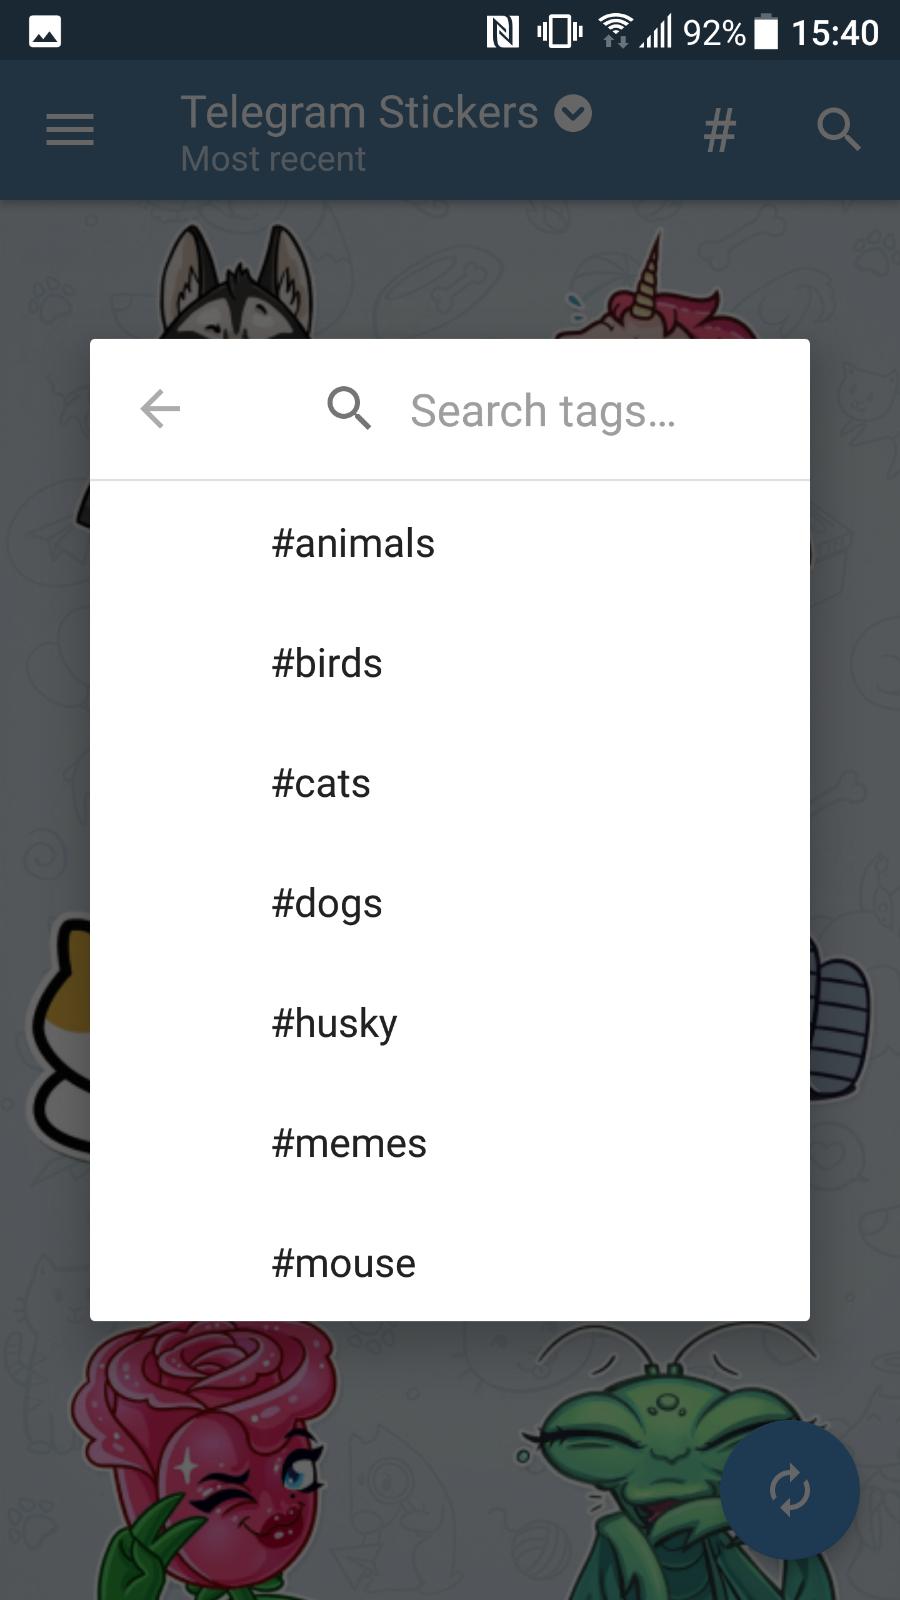Tap the battery icon in status bar
Viewport: 900px width, 1600px height.
click(x=766, y=32)
